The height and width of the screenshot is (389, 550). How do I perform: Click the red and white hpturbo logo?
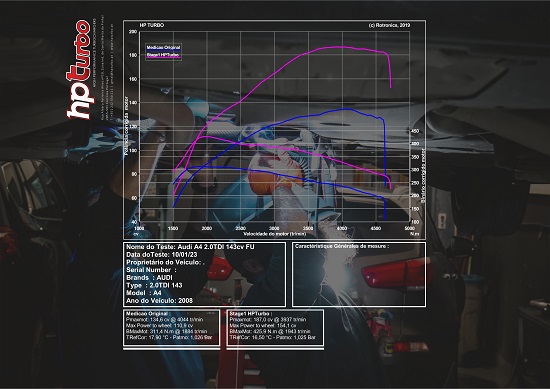tap(79, 69)
